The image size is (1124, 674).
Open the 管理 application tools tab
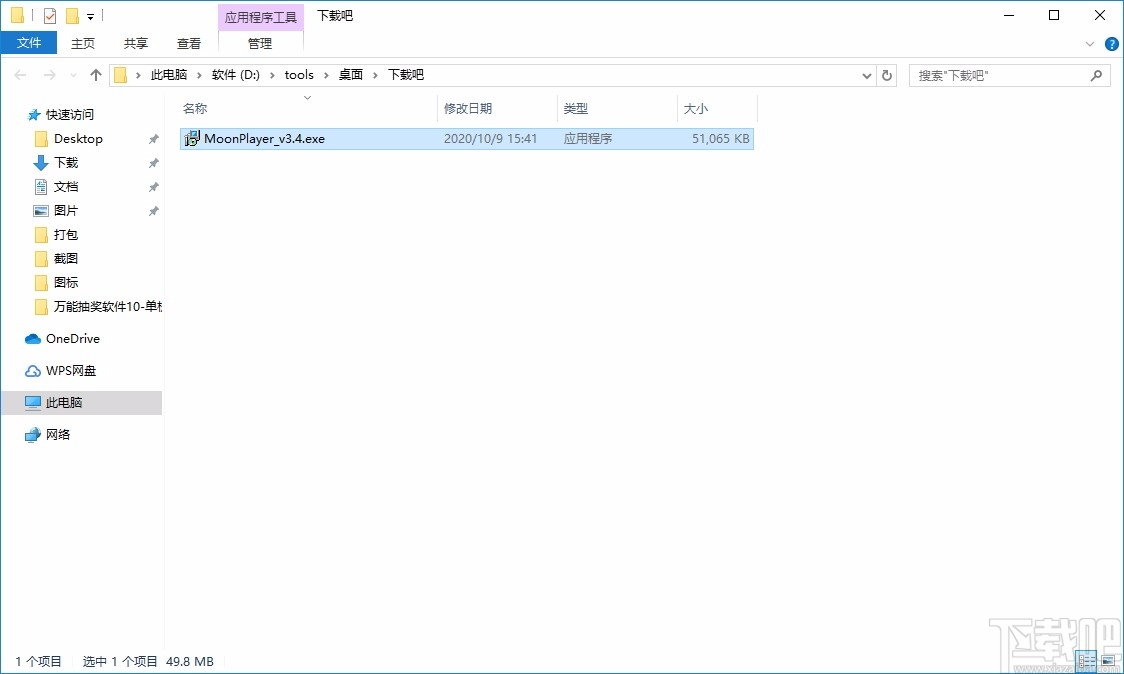(259, 43)
